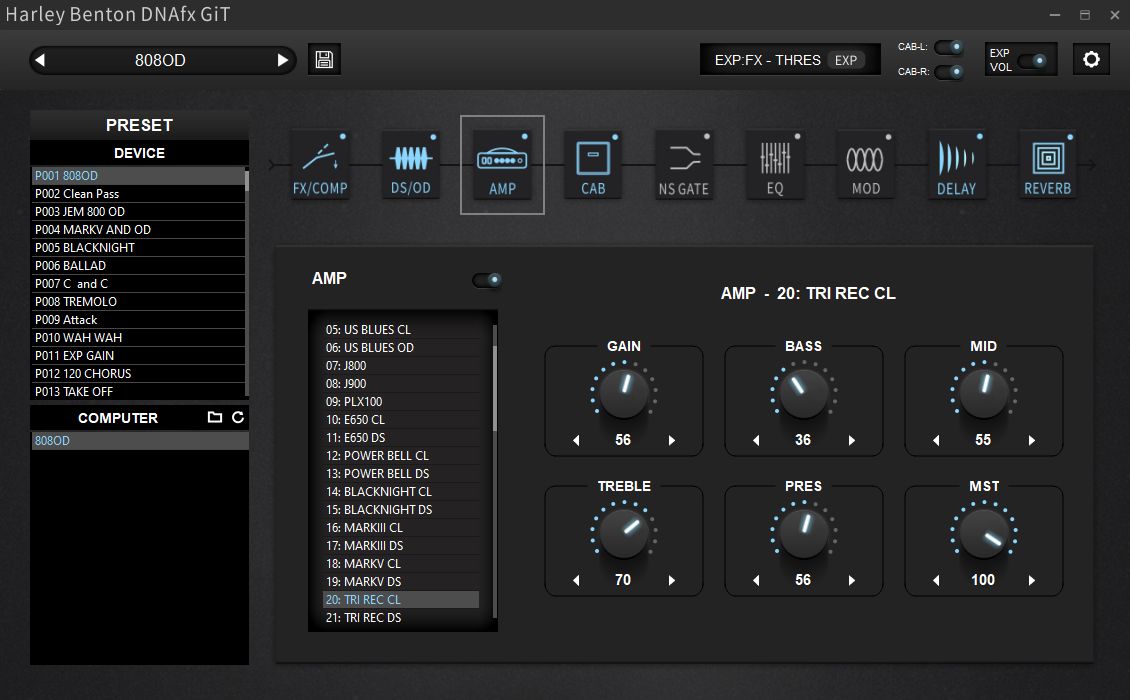Click the 808OD preset name display
This screenshot has width=1130, height=700.
tap(161, 60)
